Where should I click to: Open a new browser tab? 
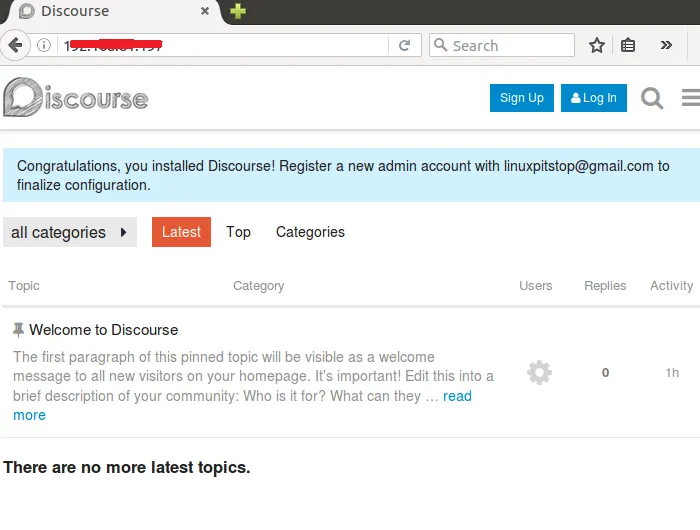coord(237,12)
